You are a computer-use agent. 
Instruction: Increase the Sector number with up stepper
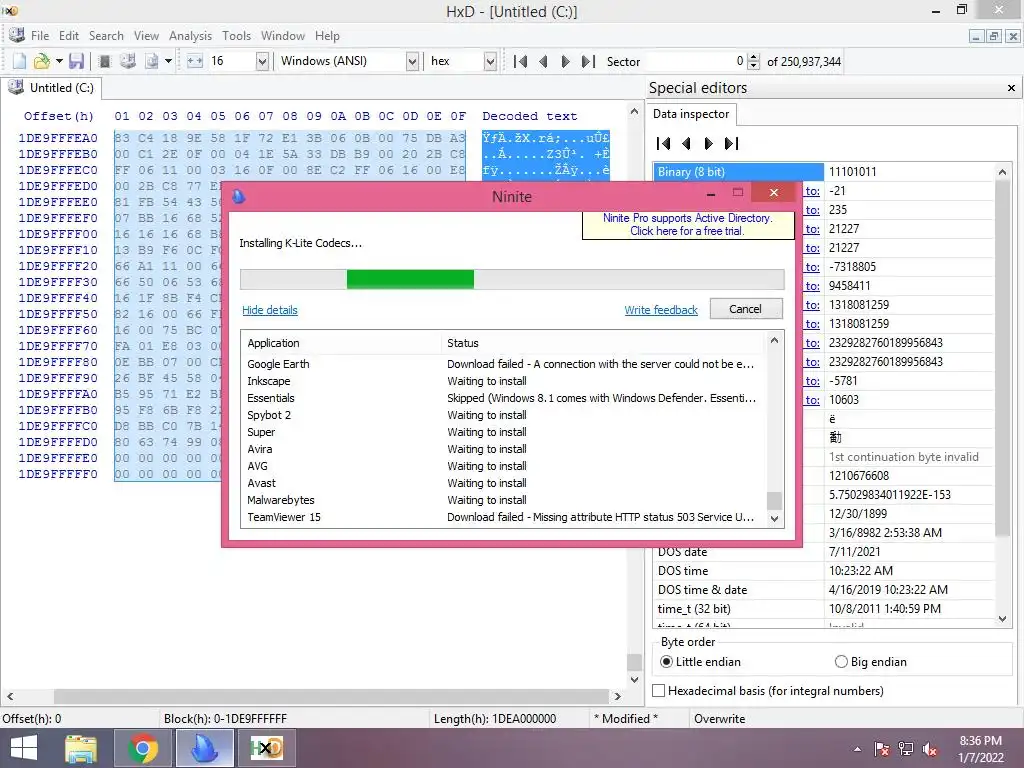(x=754, y=57)
